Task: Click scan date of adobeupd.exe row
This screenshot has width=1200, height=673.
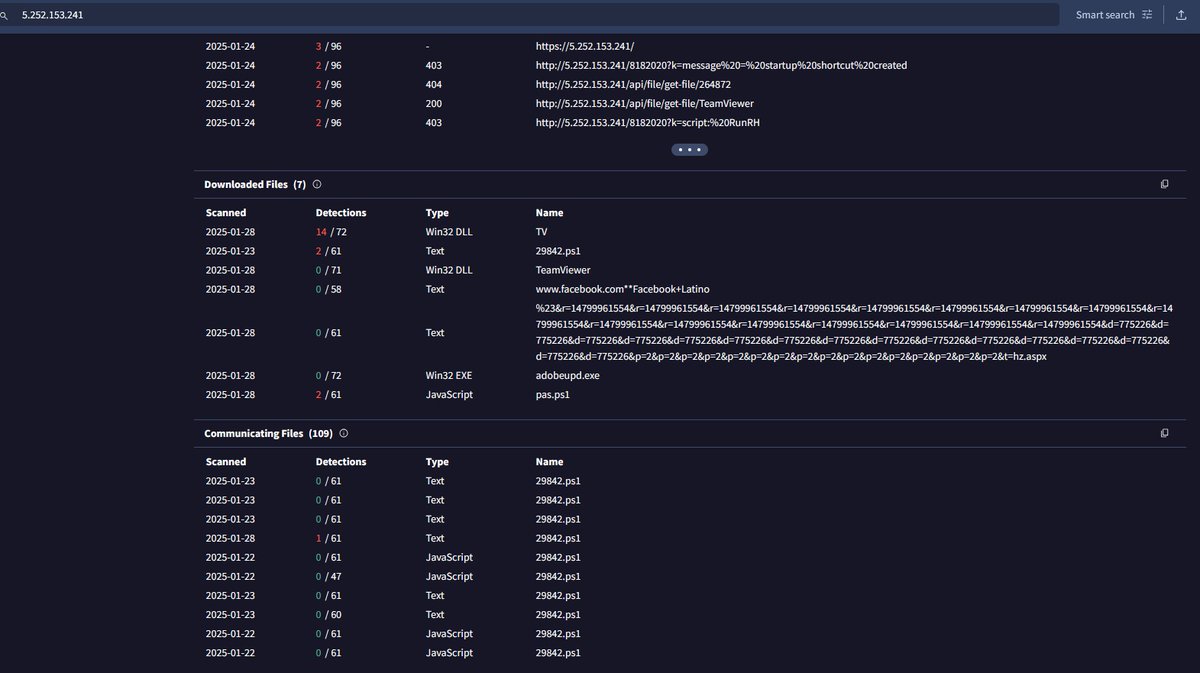Action: [x=230, y=376]
